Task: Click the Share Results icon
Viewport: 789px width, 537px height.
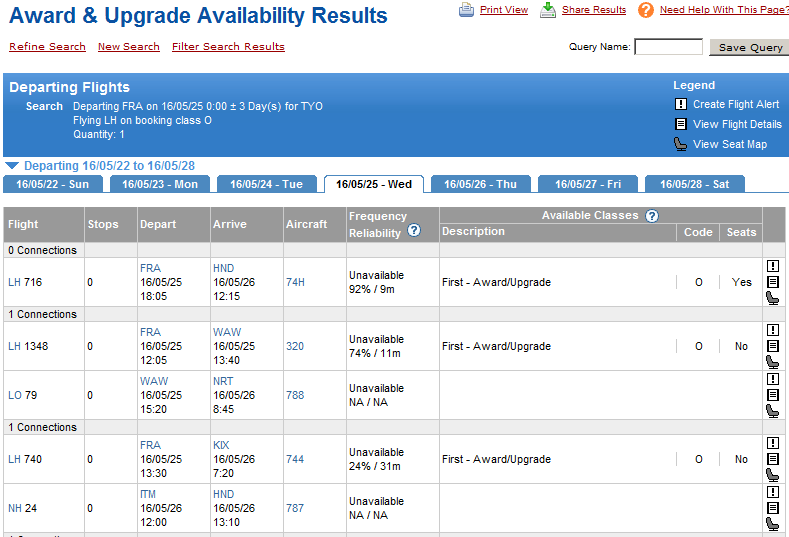Action: pyautogui.click(x=548, y=10)
